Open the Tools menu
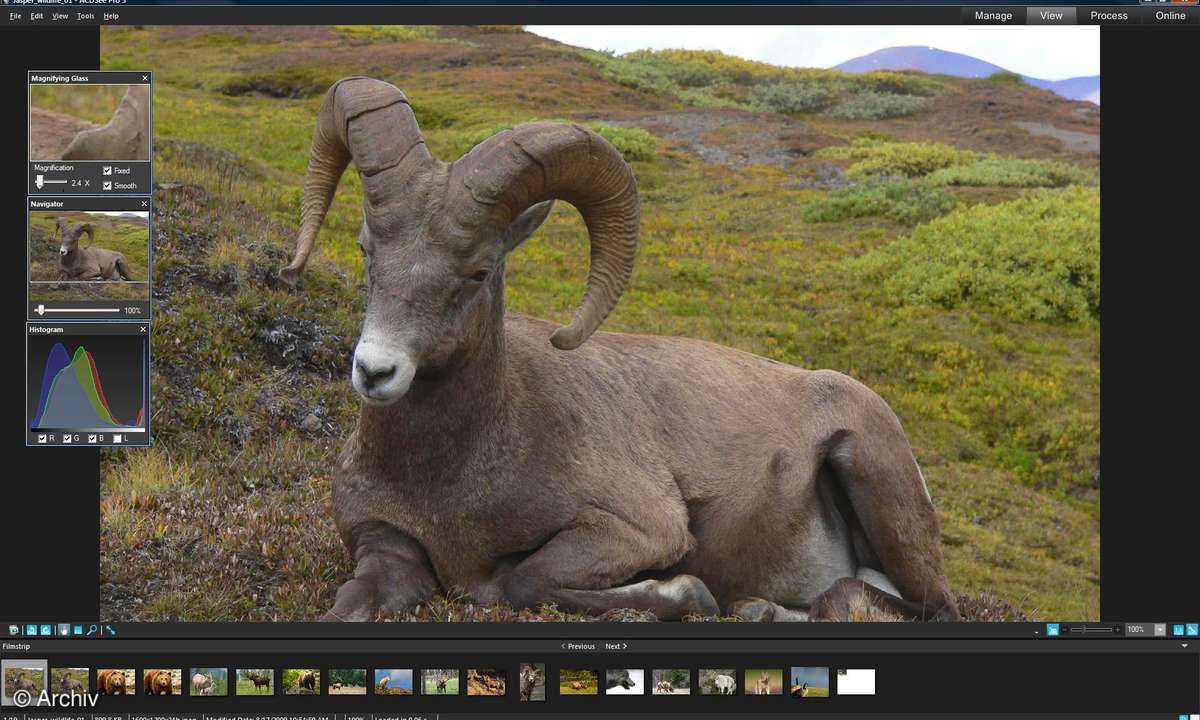1200x720 pixels. pyautogui.click(x=86, y=16)
